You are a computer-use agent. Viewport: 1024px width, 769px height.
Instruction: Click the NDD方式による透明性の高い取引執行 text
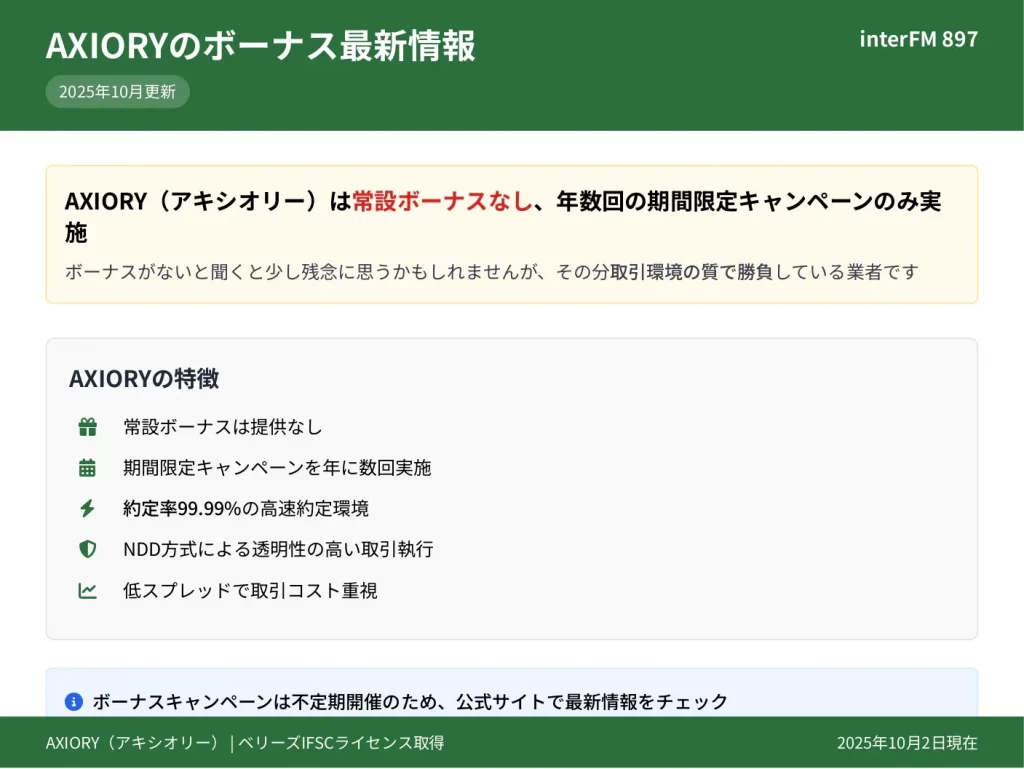278,549
